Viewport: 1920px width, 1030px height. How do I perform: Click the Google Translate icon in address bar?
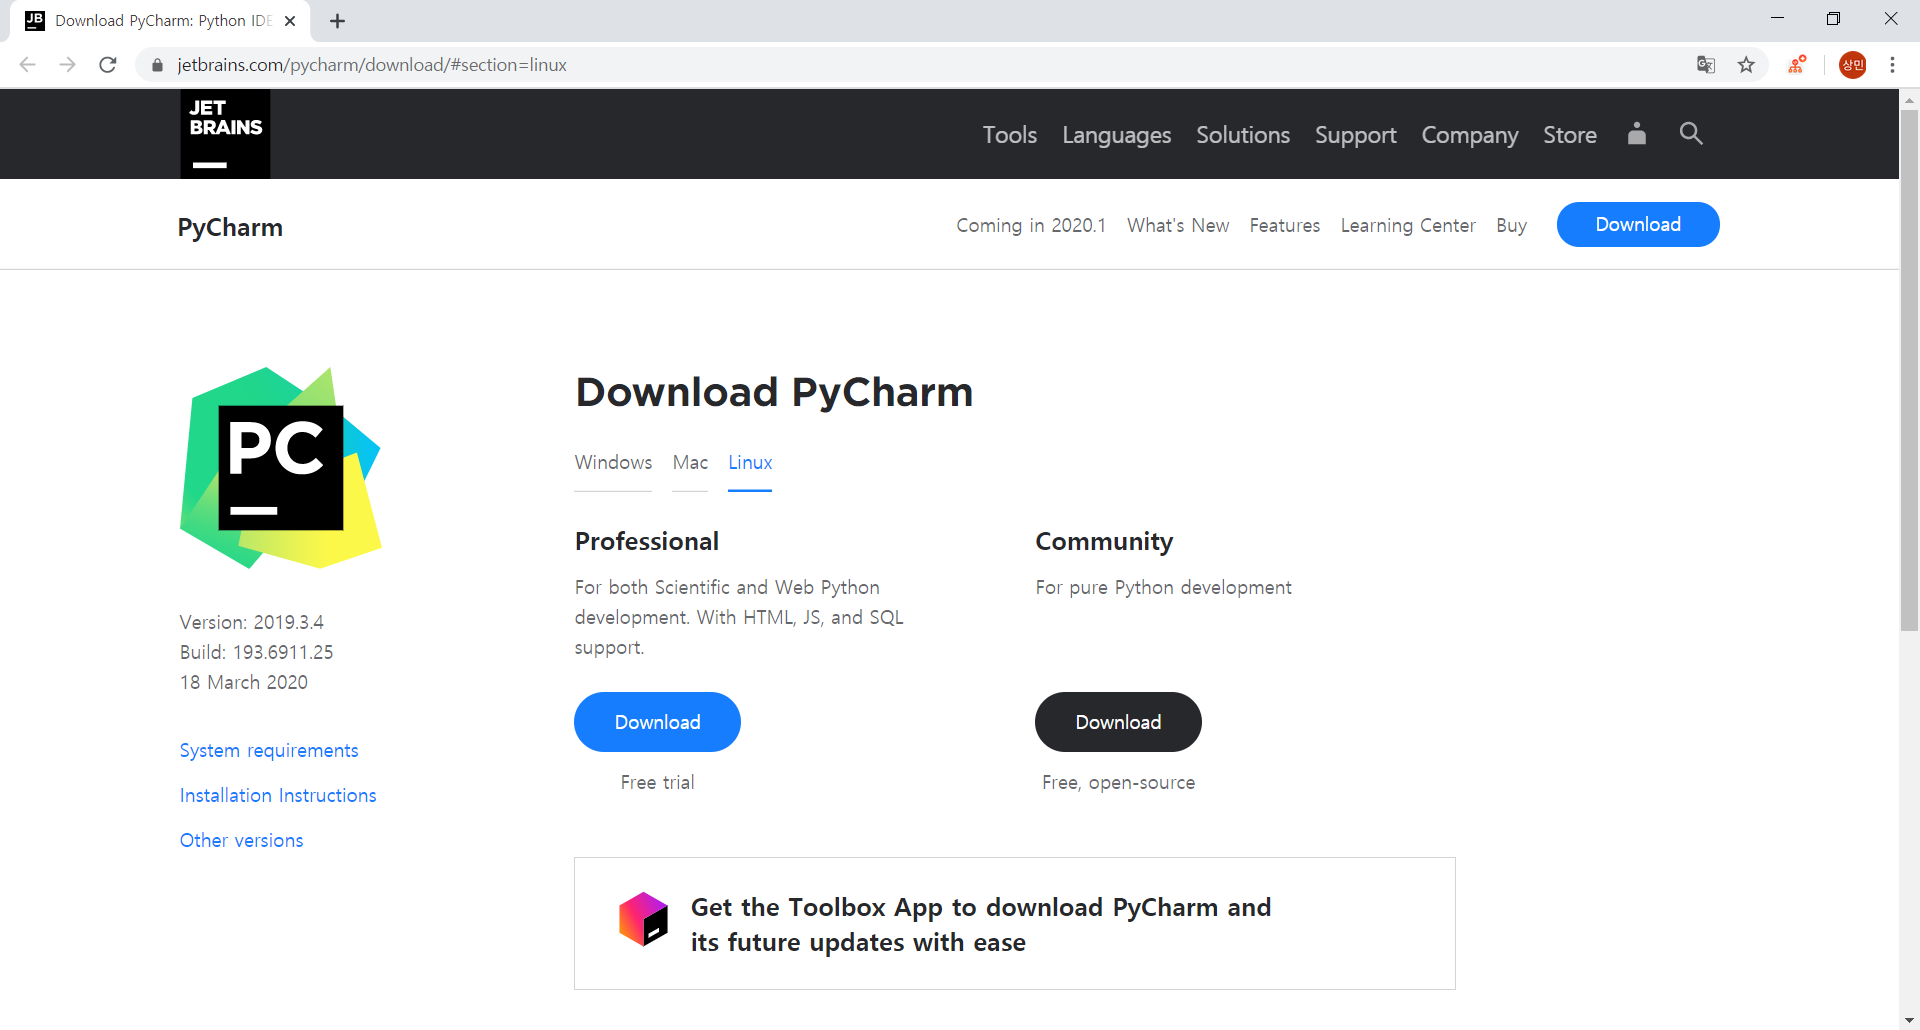point(1706,65)
